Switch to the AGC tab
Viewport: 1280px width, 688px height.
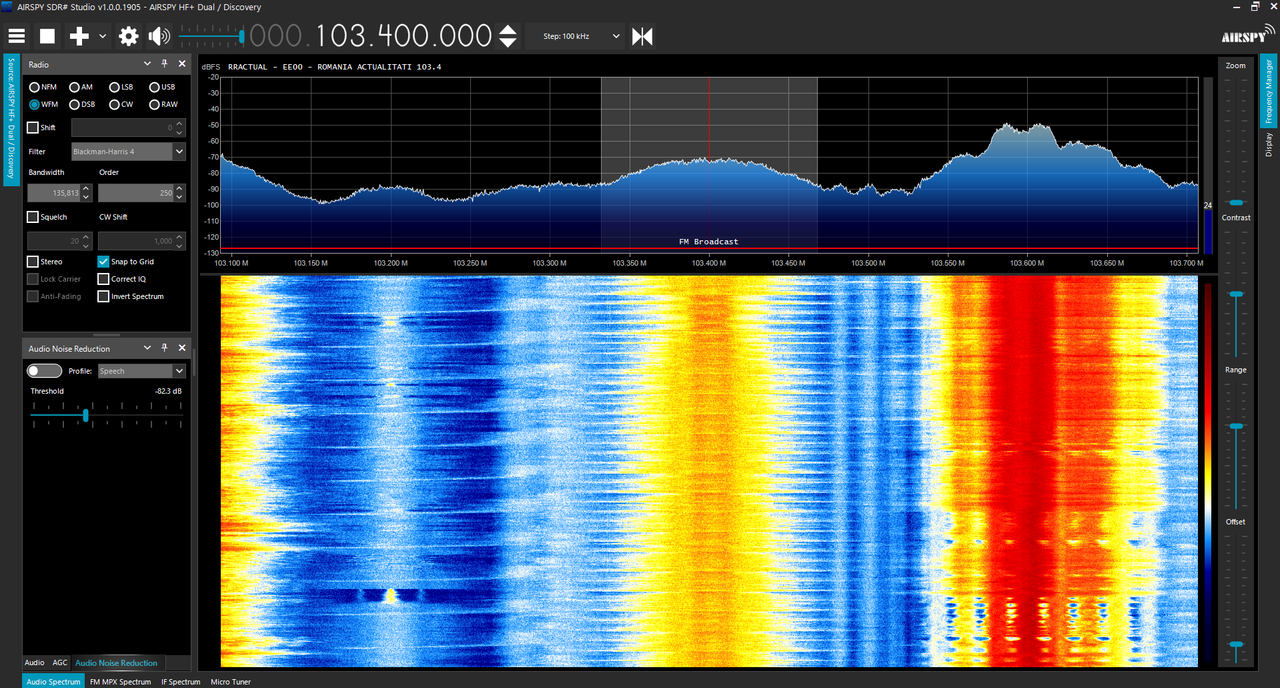(60, 662)
